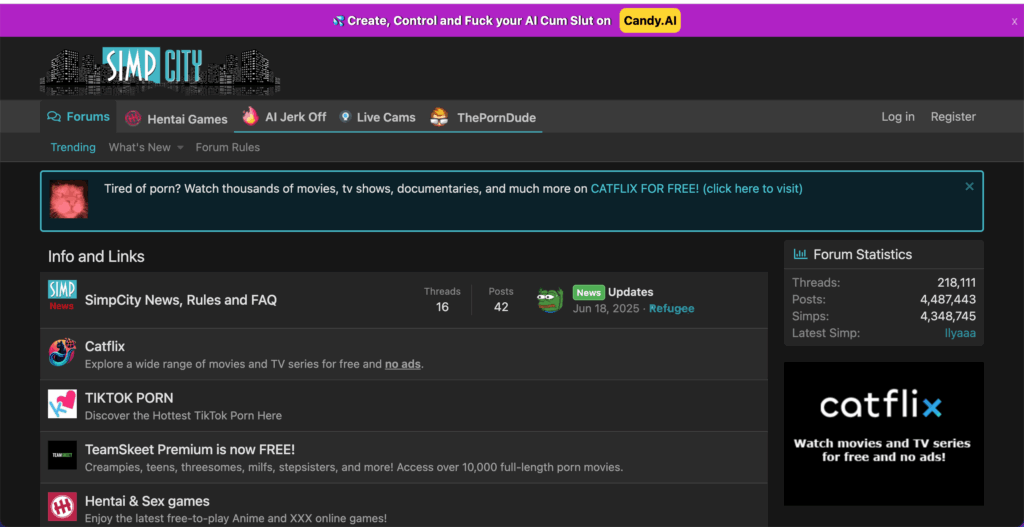Click the Log in link
1024x527 pixels.
pyautogui.click(x=897, y=117)
